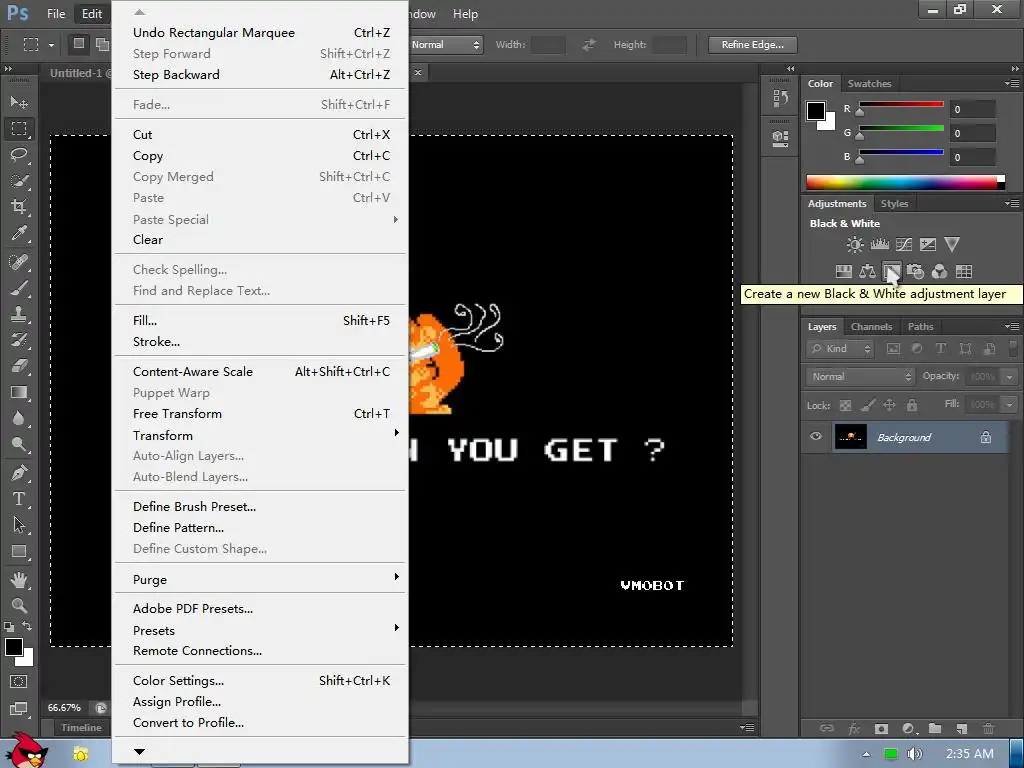Open the layer blend mode Normal dropdown

click(x=860, y=376)
